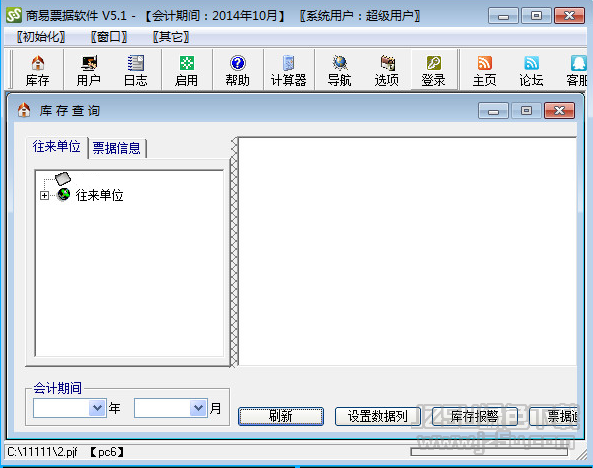Screen dimensions: 593x468
Task: Open the 库存 inventory toolbar icon
Action: [37, 70]
